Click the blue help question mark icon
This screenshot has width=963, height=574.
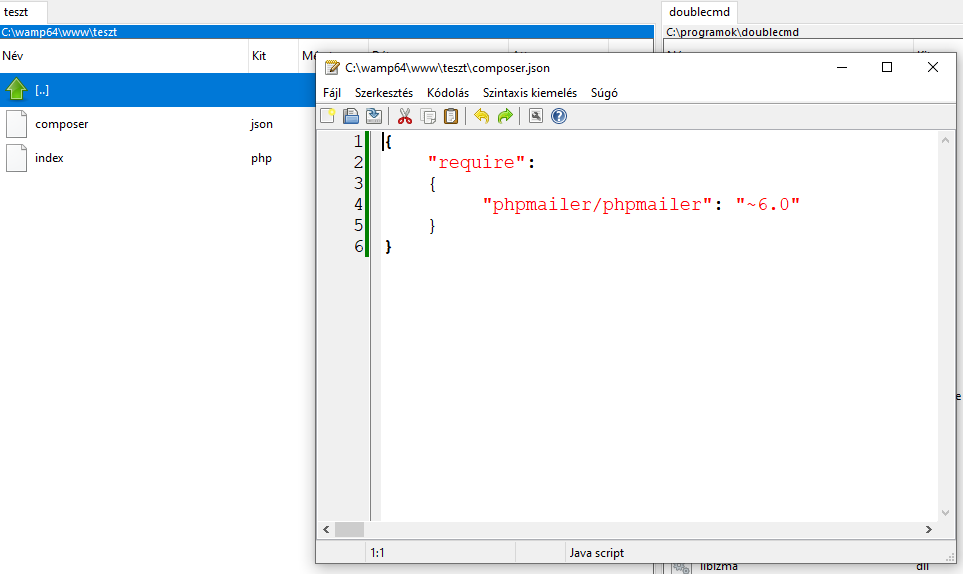click(x=559, y=116)
